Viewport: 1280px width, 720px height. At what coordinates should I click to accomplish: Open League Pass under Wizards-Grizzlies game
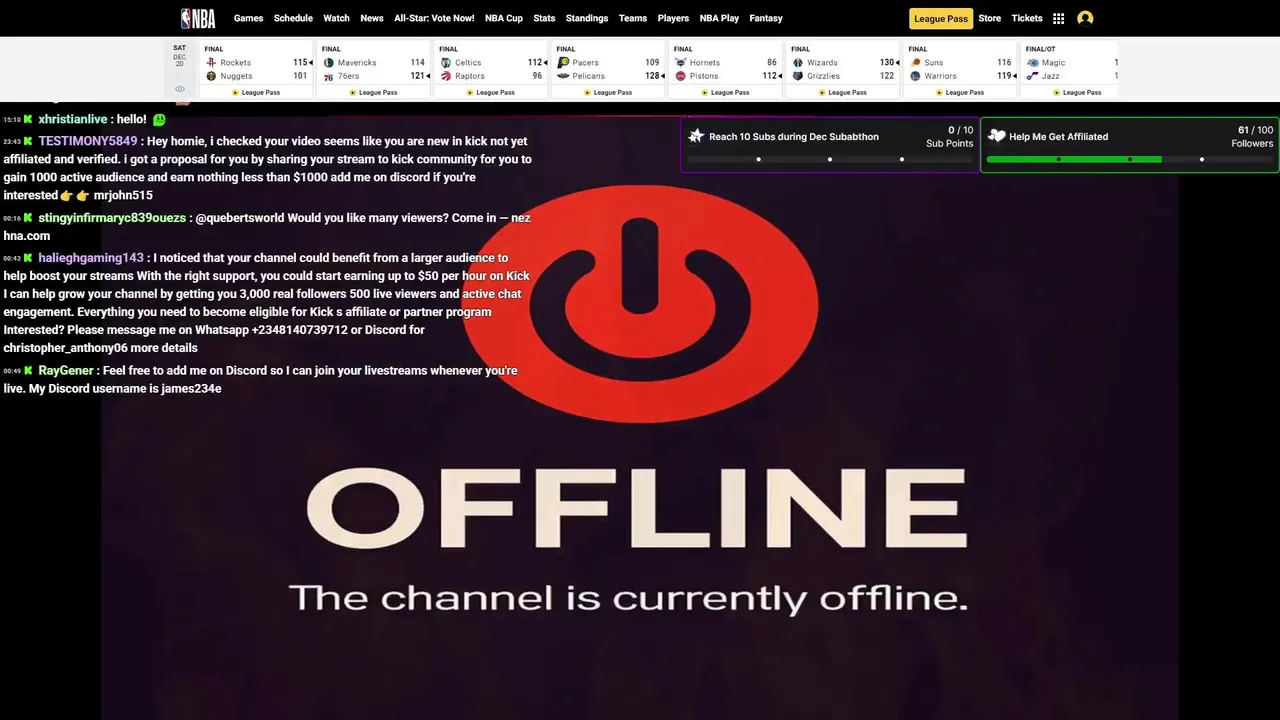(842, 92)
